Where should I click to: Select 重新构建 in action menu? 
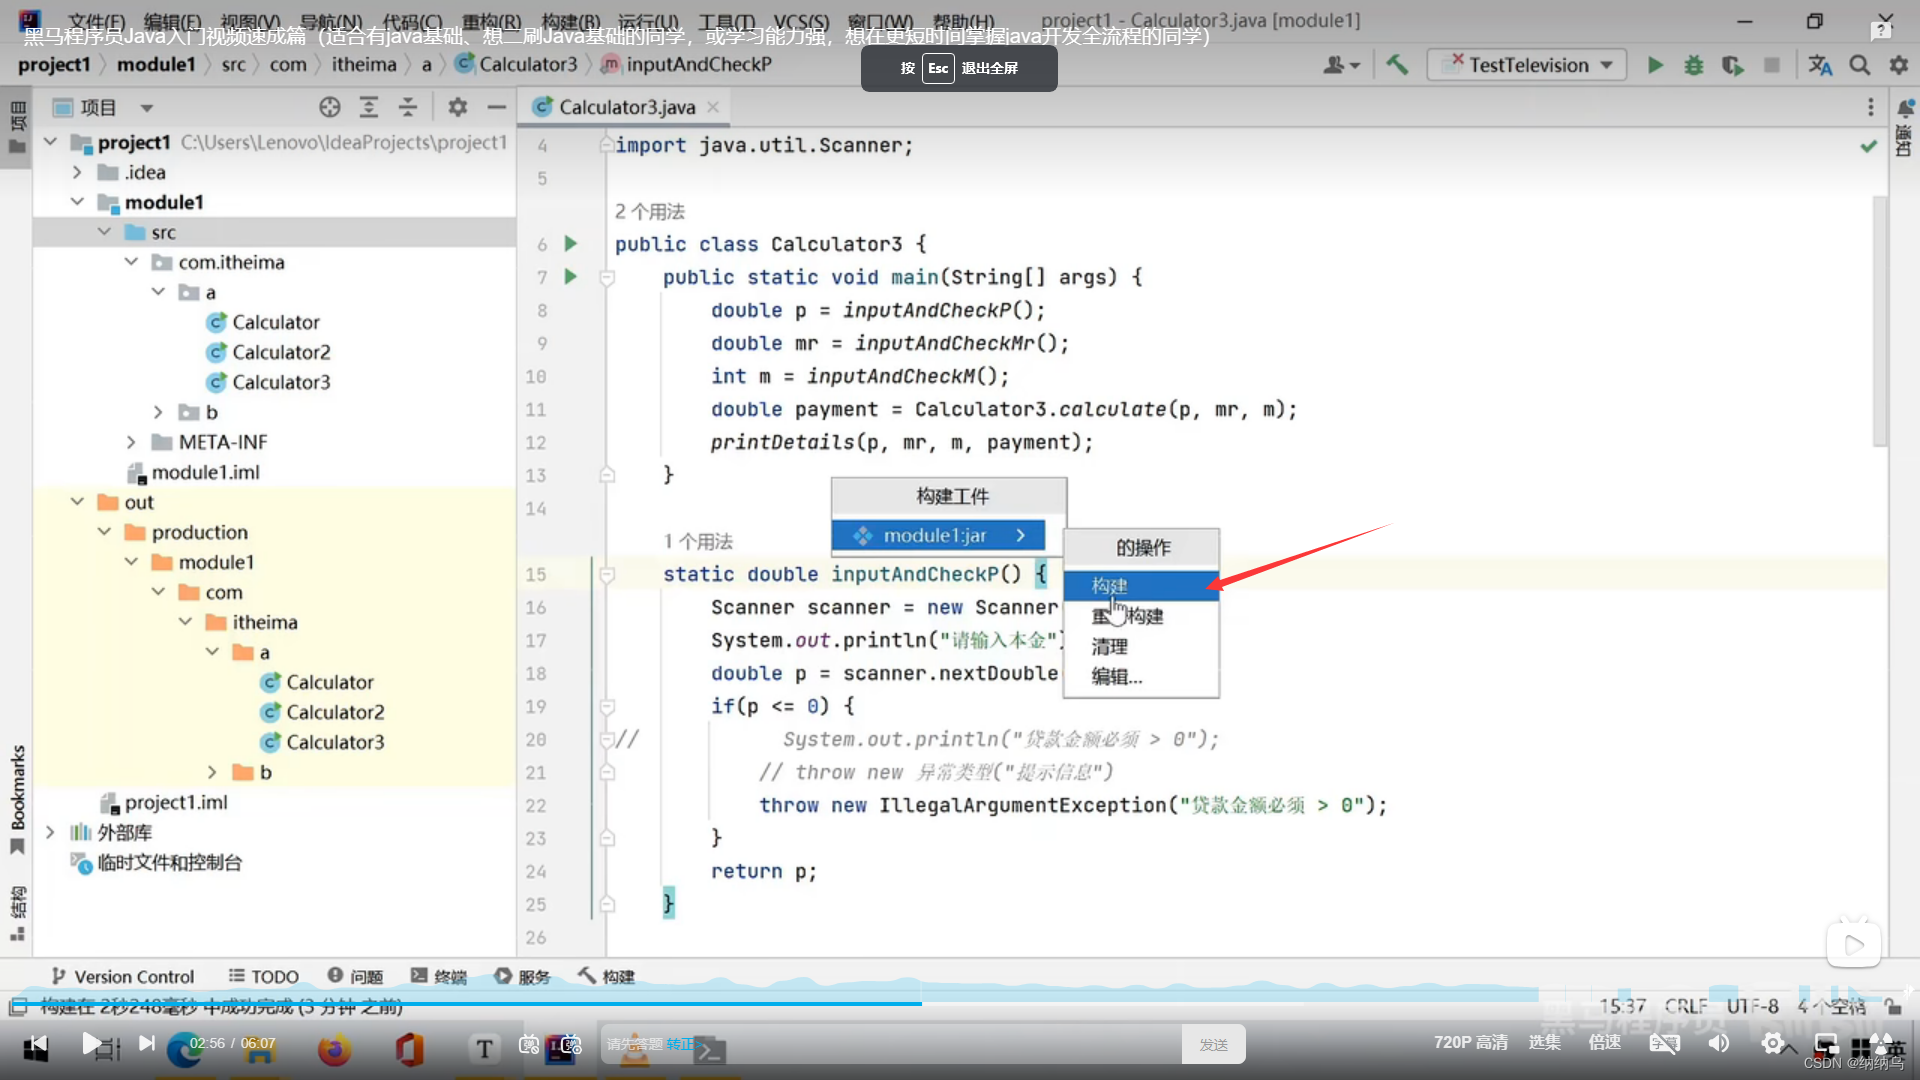(1141, 616)
